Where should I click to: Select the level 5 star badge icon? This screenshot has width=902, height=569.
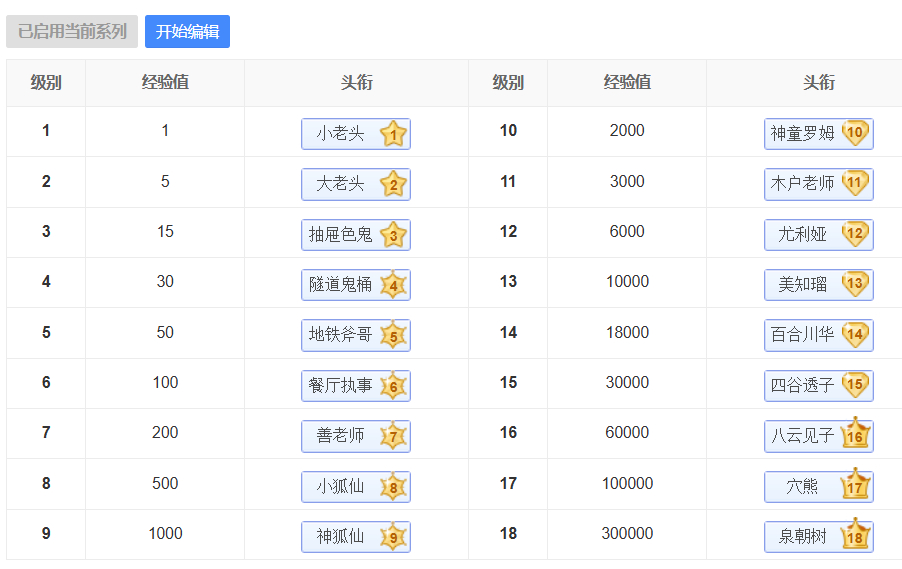(393, 335)
